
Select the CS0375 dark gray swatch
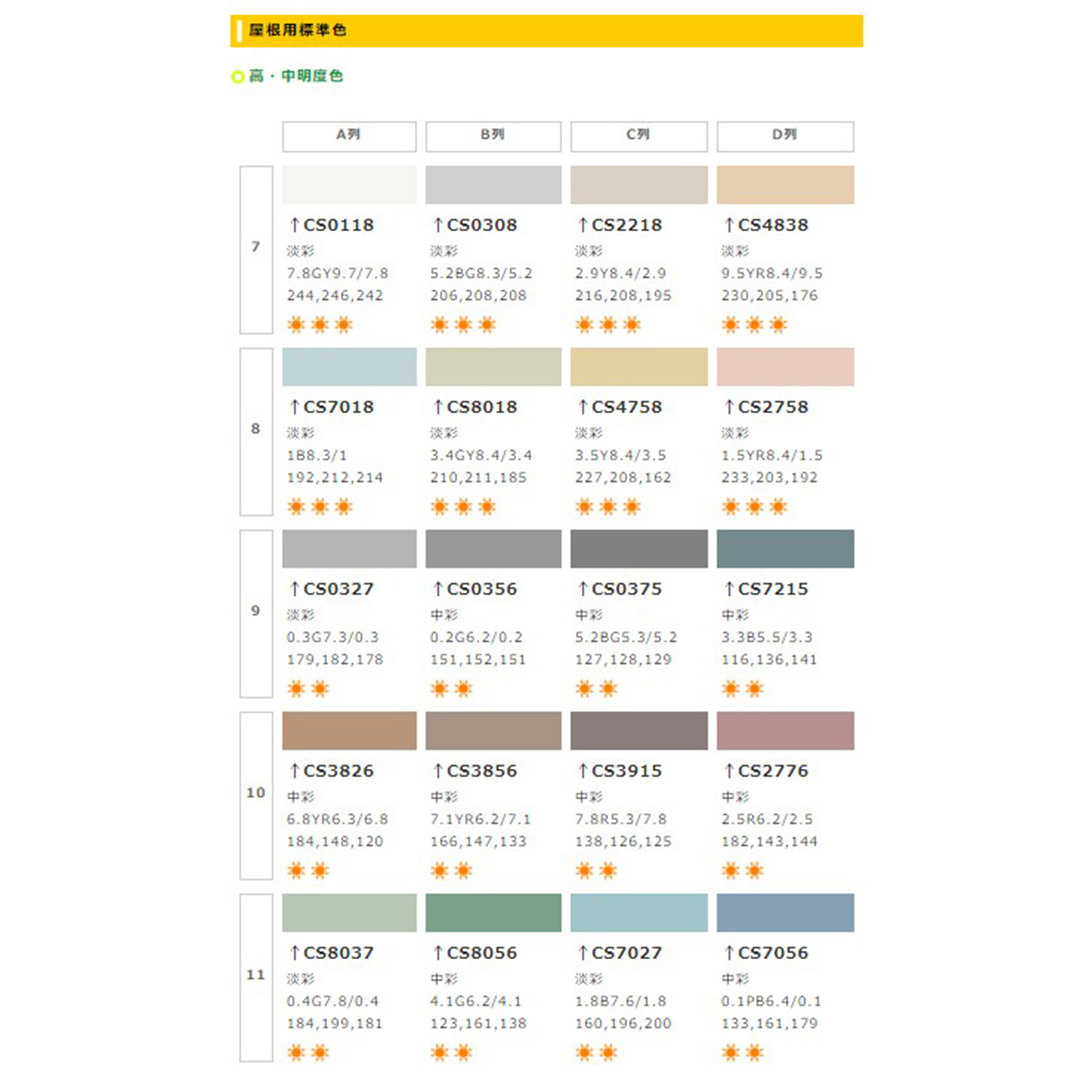click(639, 549)
